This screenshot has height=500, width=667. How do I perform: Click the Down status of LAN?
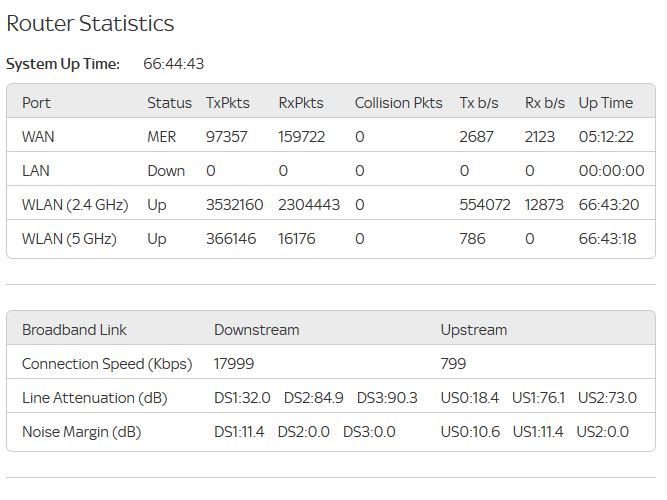166,171
